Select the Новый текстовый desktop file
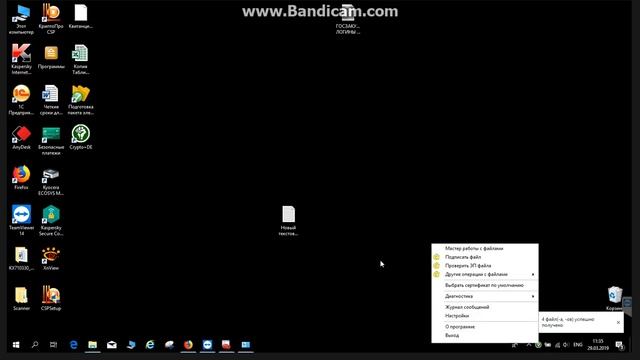The height and width of the screenshot is (360, 640). coord(289,220)
